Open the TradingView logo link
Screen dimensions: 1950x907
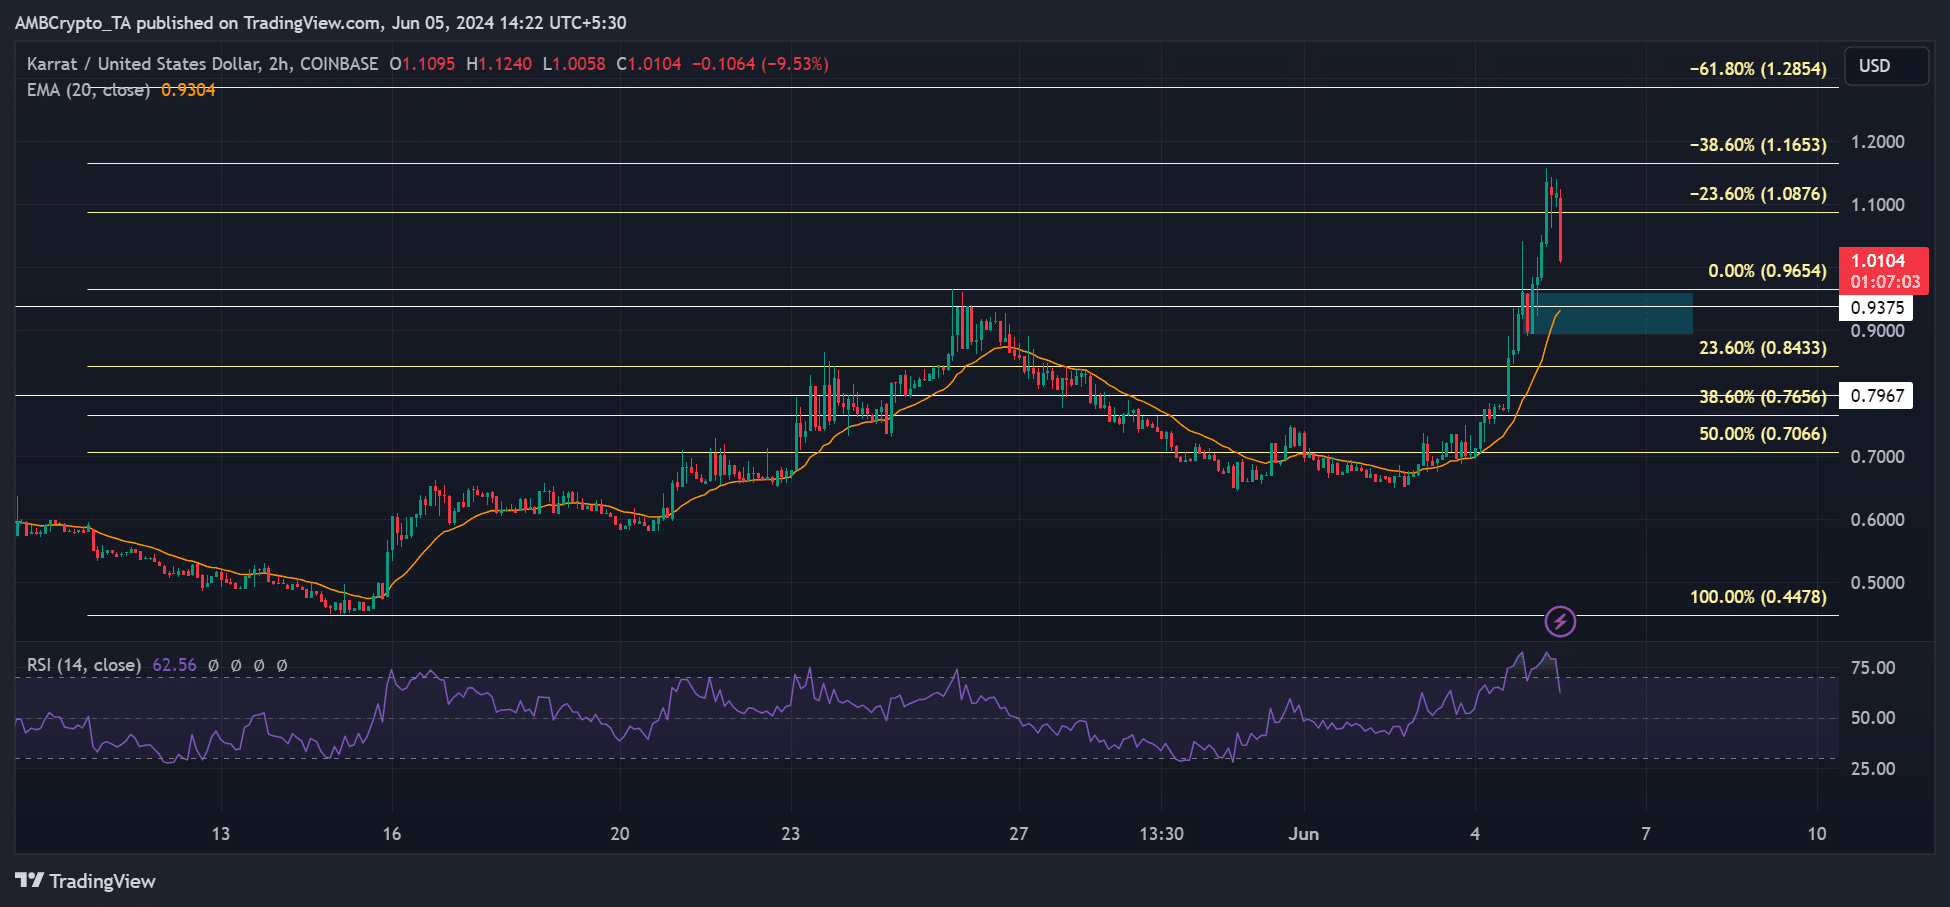pyautogui.click(x=86, y=881)
